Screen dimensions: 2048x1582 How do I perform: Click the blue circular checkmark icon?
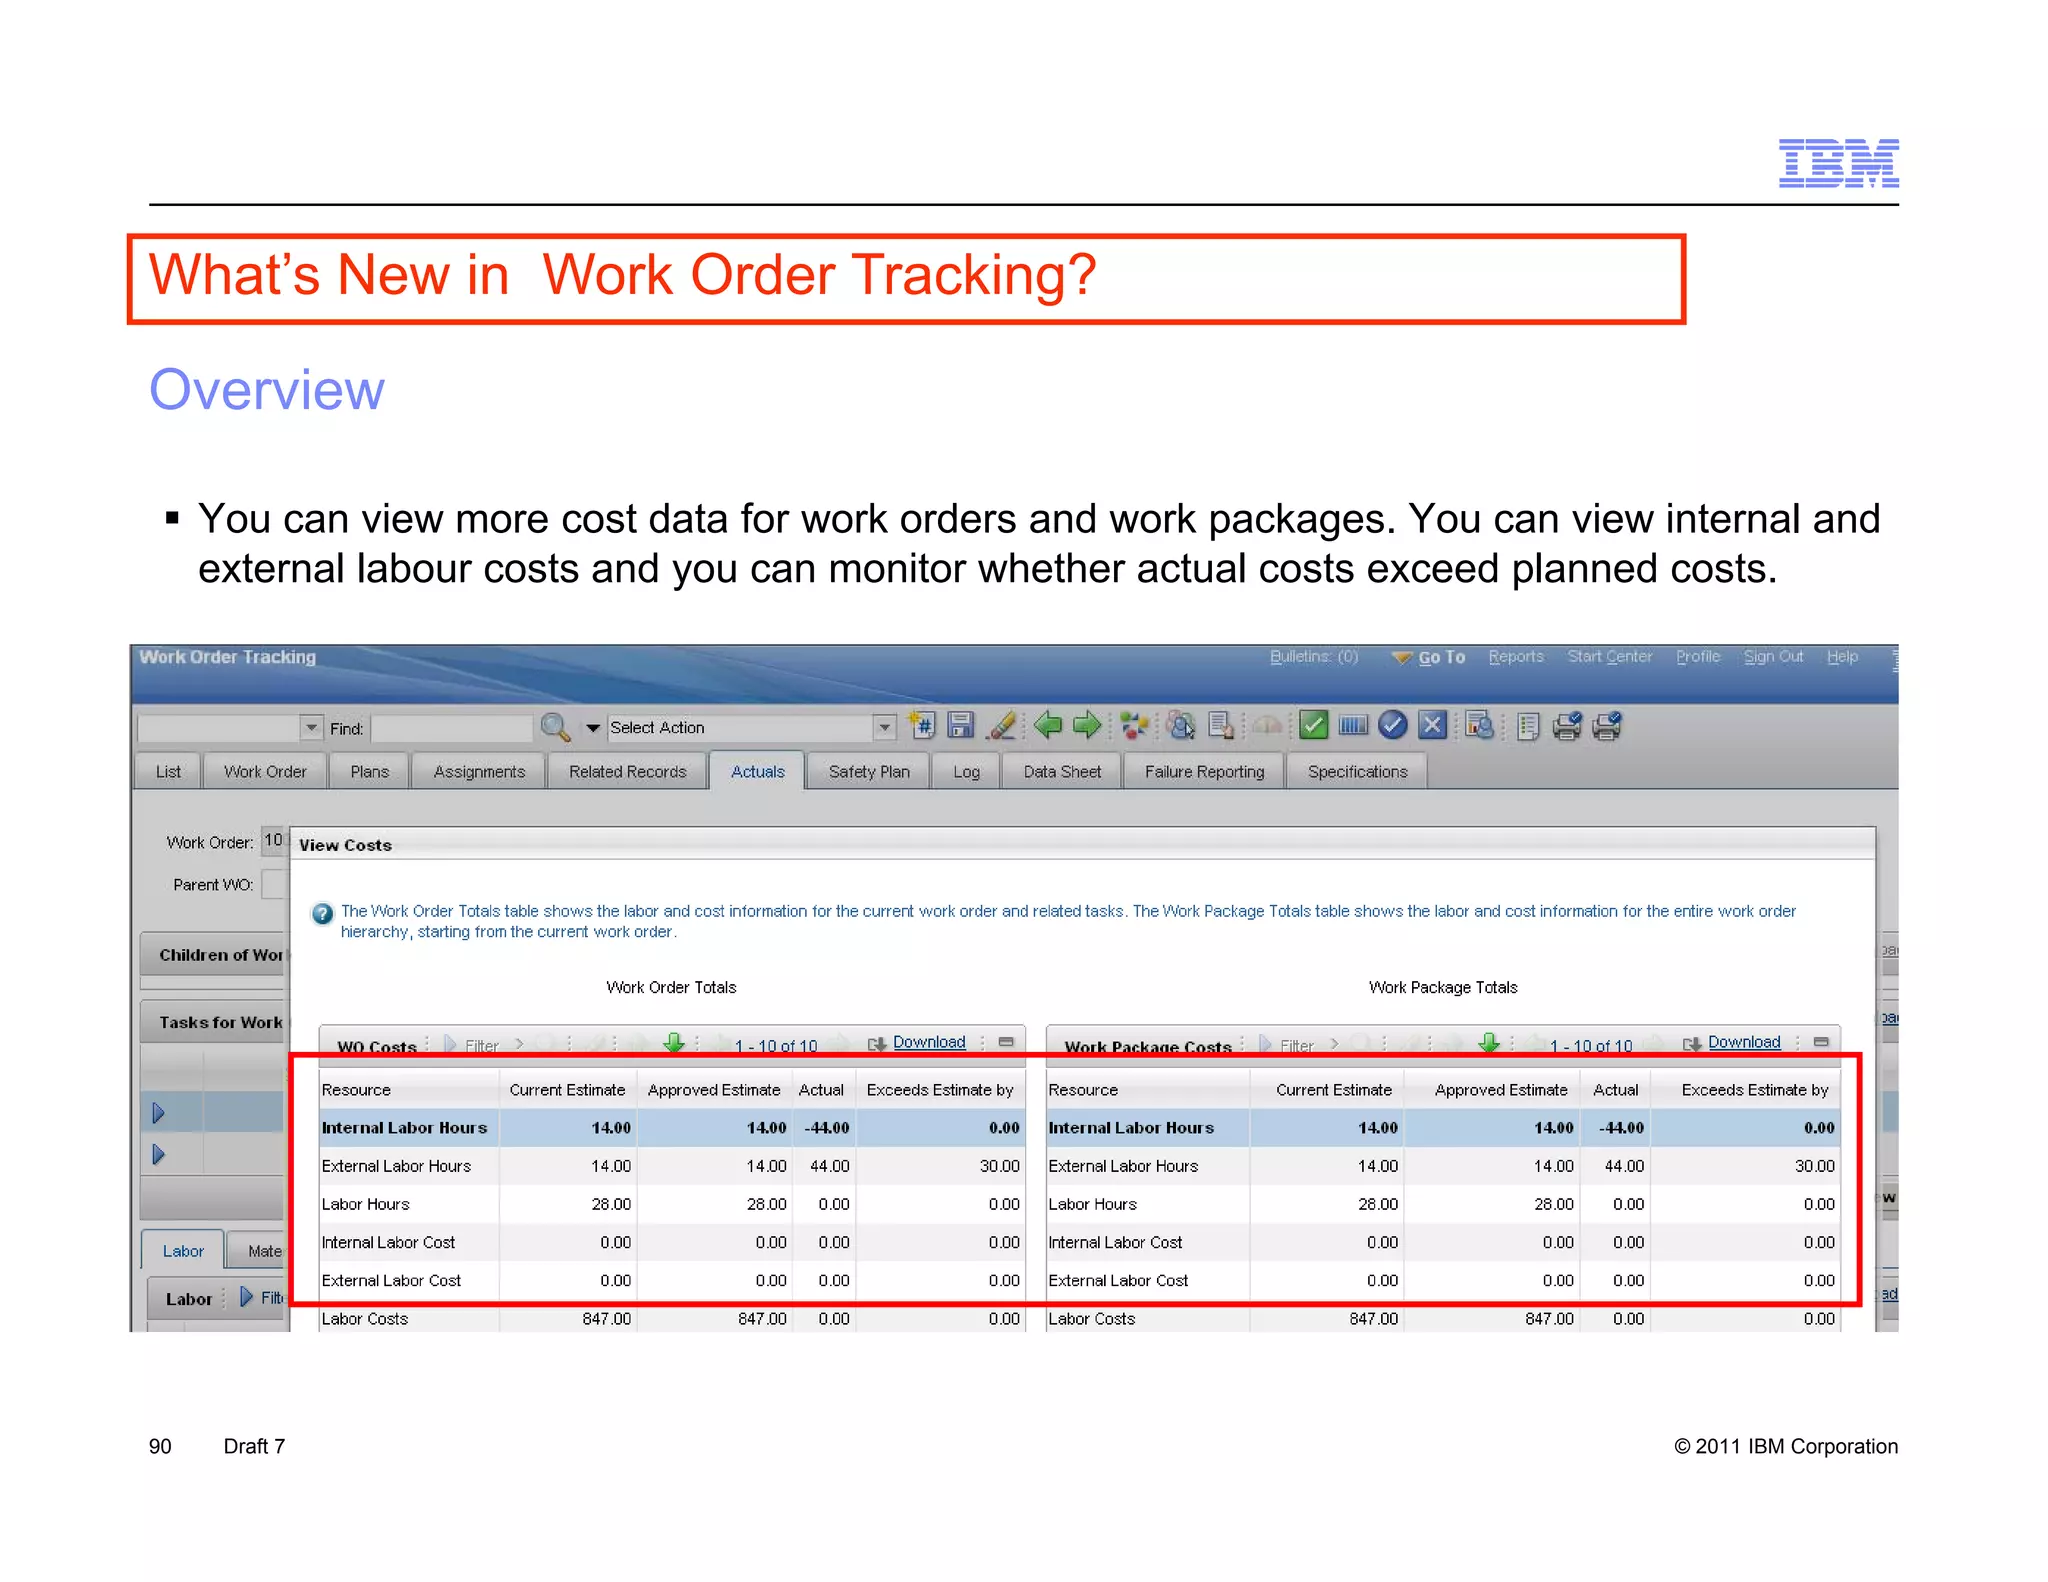pos(1392,725)
